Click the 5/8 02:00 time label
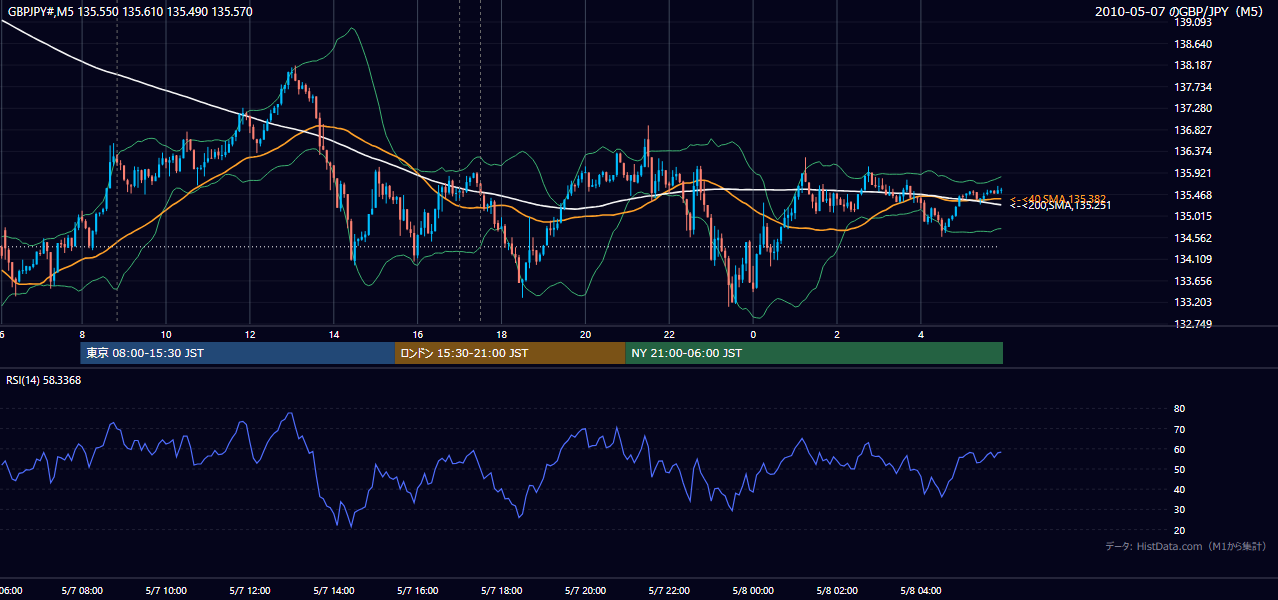The width and height of the screenshot is (1278, 600). pos(838,591)
